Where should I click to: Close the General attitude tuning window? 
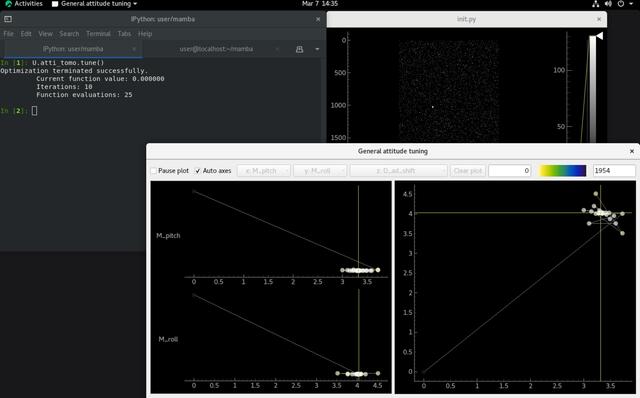(x=631, y=151)
